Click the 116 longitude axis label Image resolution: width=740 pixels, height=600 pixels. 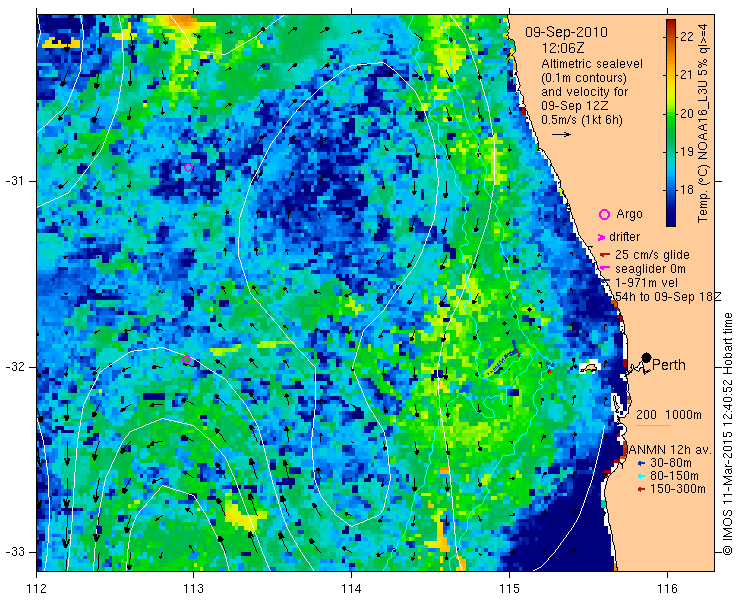(667, 589)
